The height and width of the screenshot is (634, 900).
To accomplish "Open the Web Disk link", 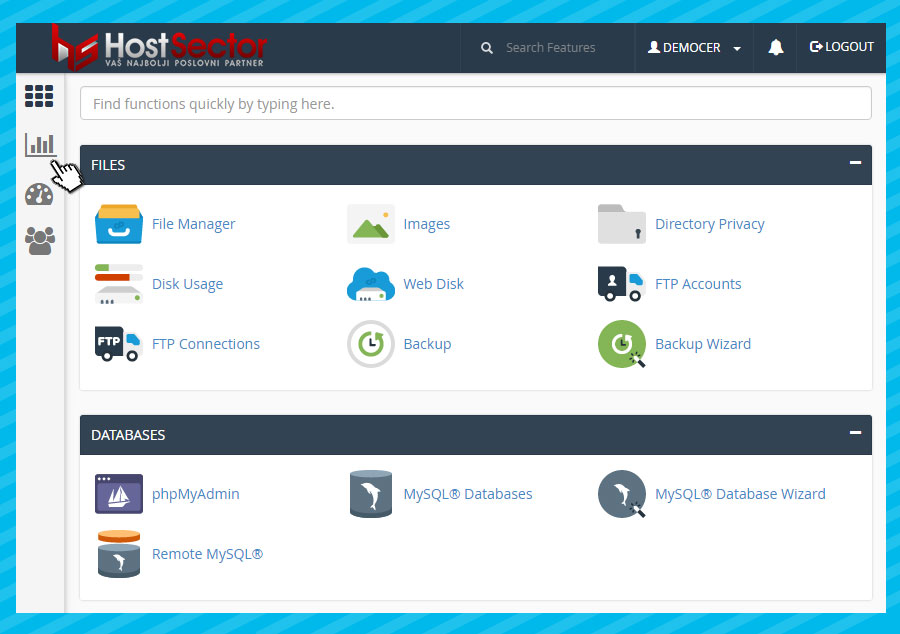I will tap(433, 284).
